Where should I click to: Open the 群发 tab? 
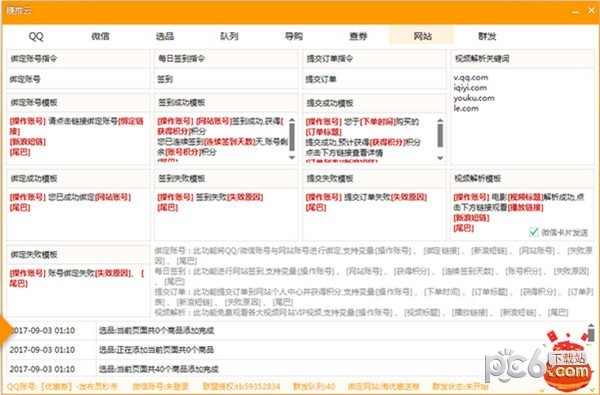point(487,36)
